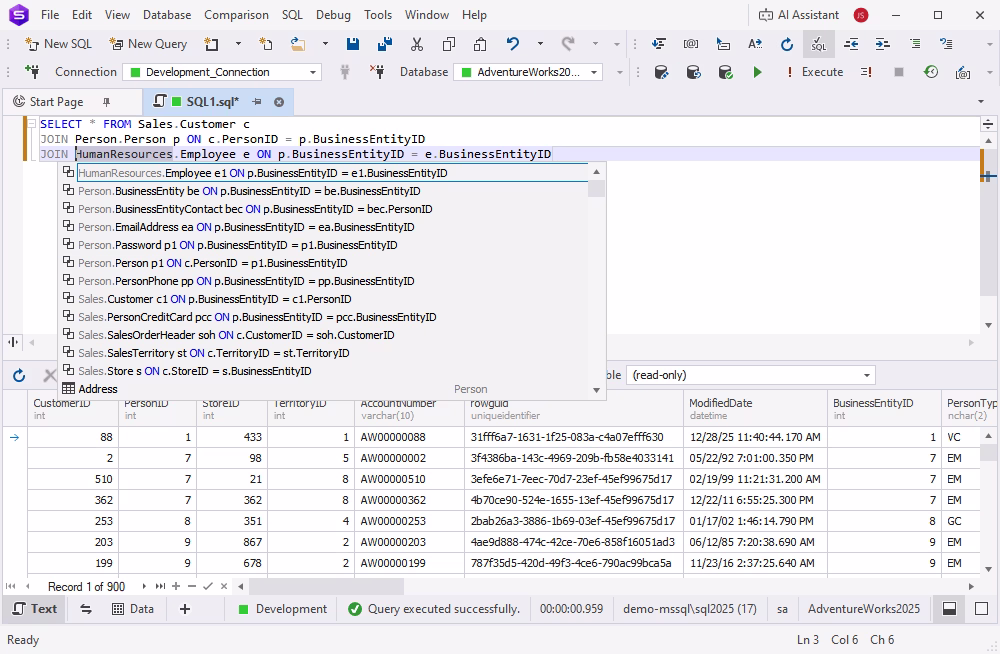1000x654 pixels.
Task: Click the Save All icon
Action: point(385,44)
